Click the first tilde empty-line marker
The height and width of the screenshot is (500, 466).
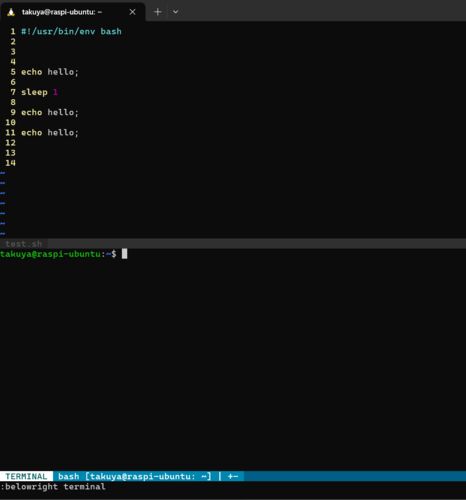3,173
